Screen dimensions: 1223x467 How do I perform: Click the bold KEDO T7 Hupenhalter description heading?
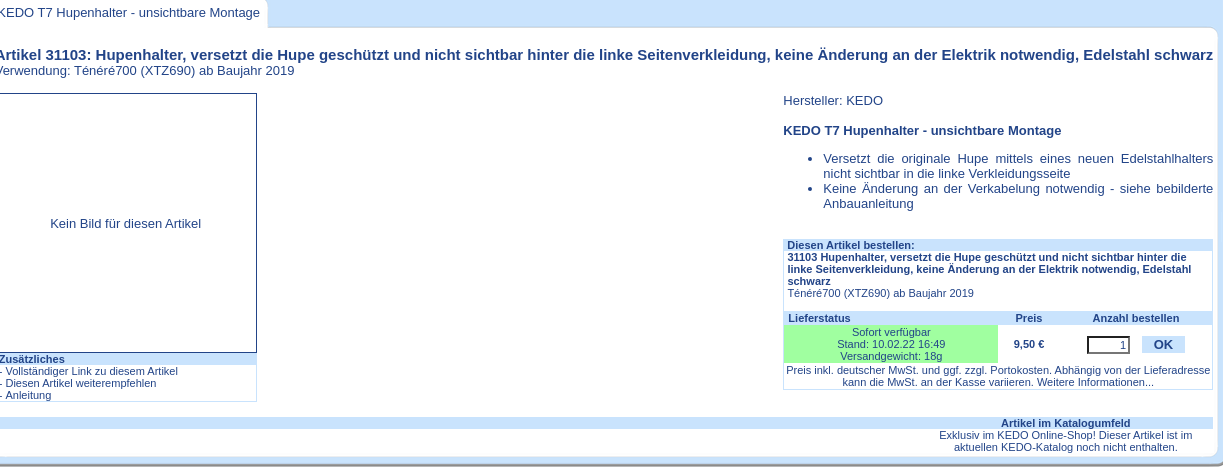922,130
